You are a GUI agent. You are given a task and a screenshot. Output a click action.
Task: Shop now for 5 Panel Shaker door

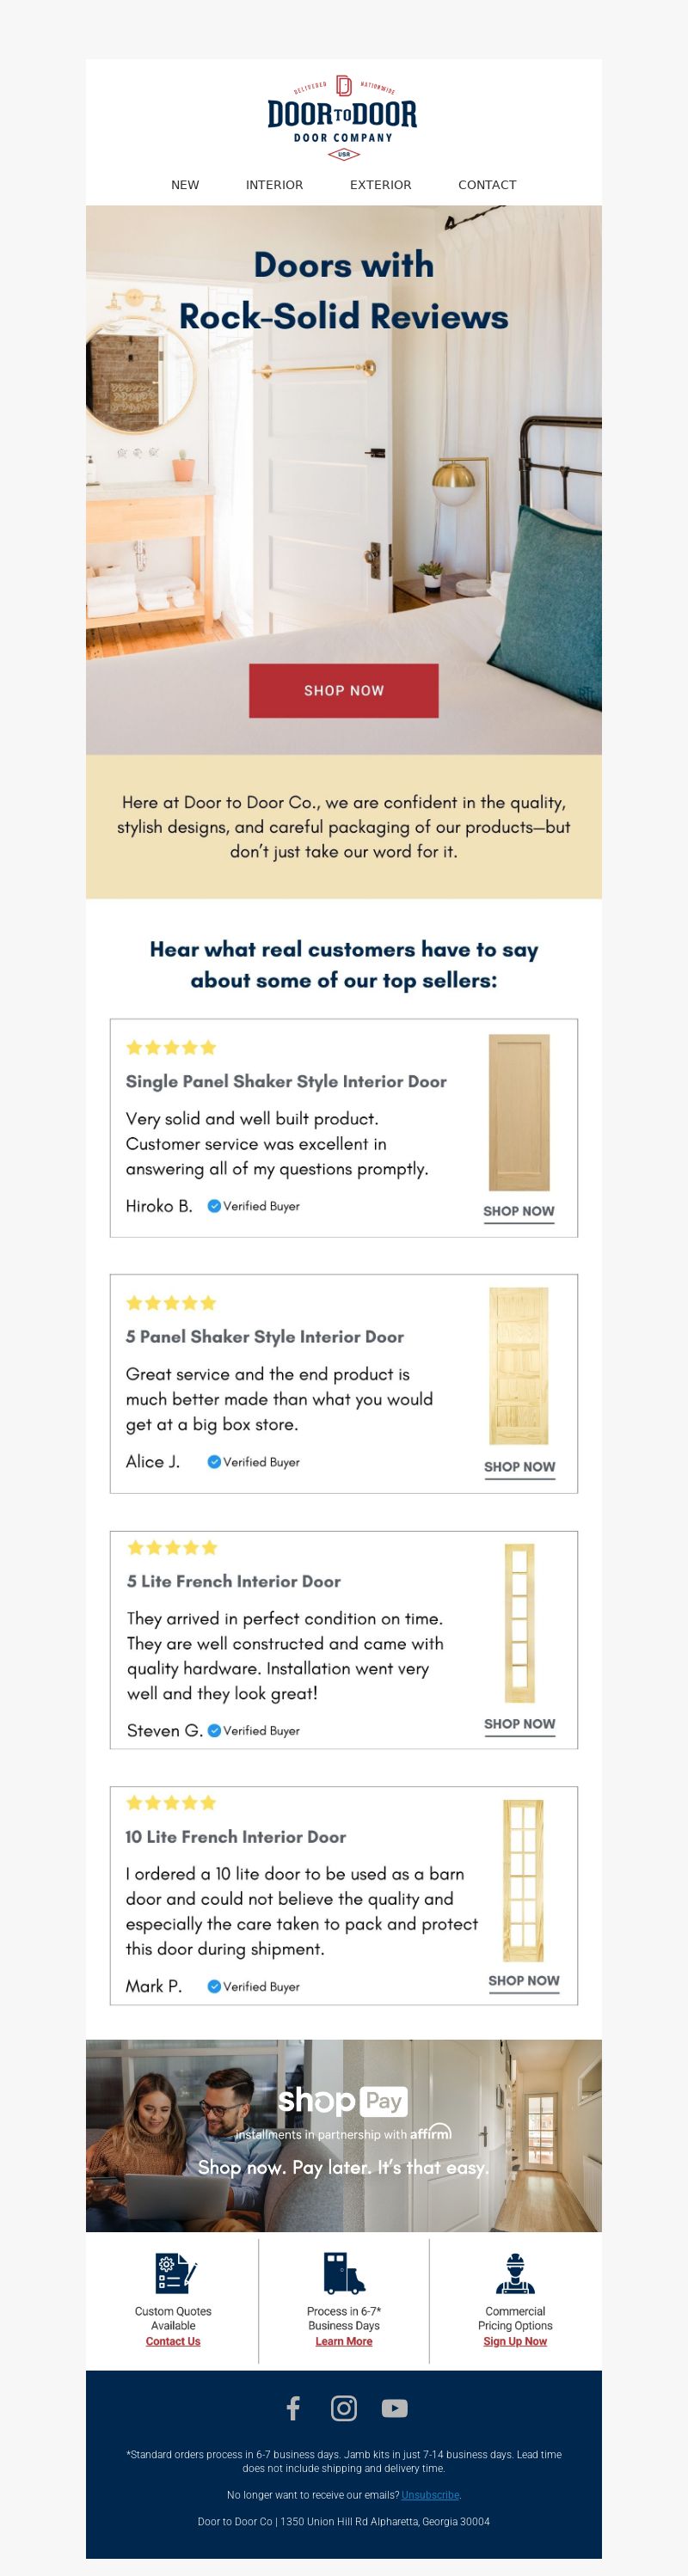pos(519,1467)
